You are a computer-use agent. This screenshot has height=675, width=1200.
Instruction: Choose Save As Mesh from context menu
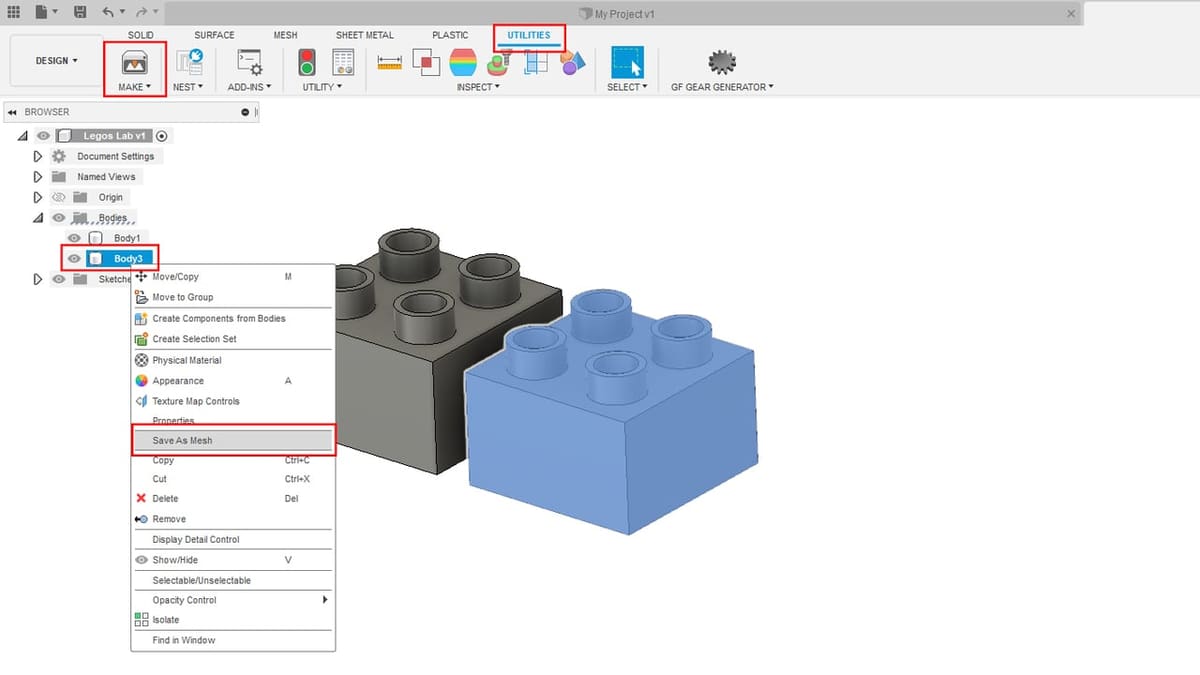182,440
